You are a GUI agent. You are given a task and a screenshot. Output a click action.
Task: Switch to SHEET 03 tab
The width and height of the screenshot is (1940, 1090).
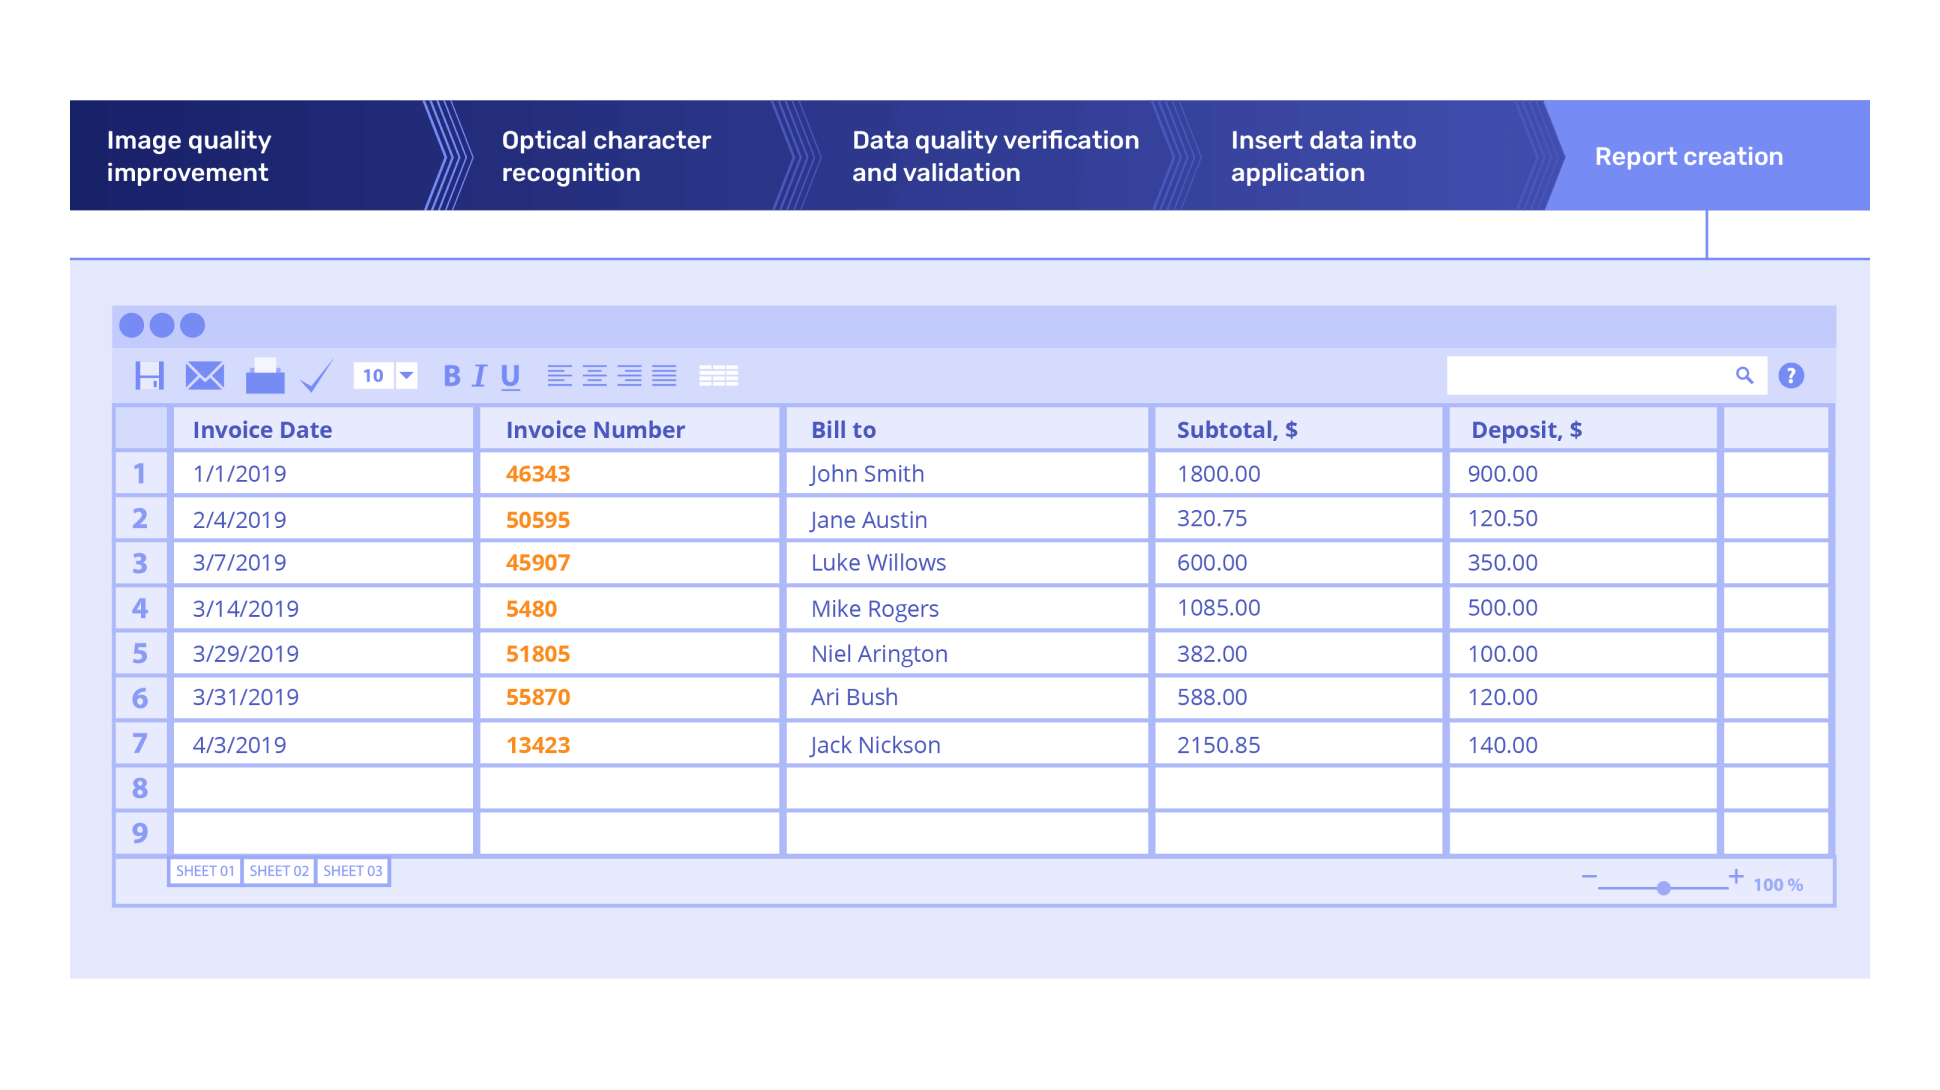[x=352, y=871]
